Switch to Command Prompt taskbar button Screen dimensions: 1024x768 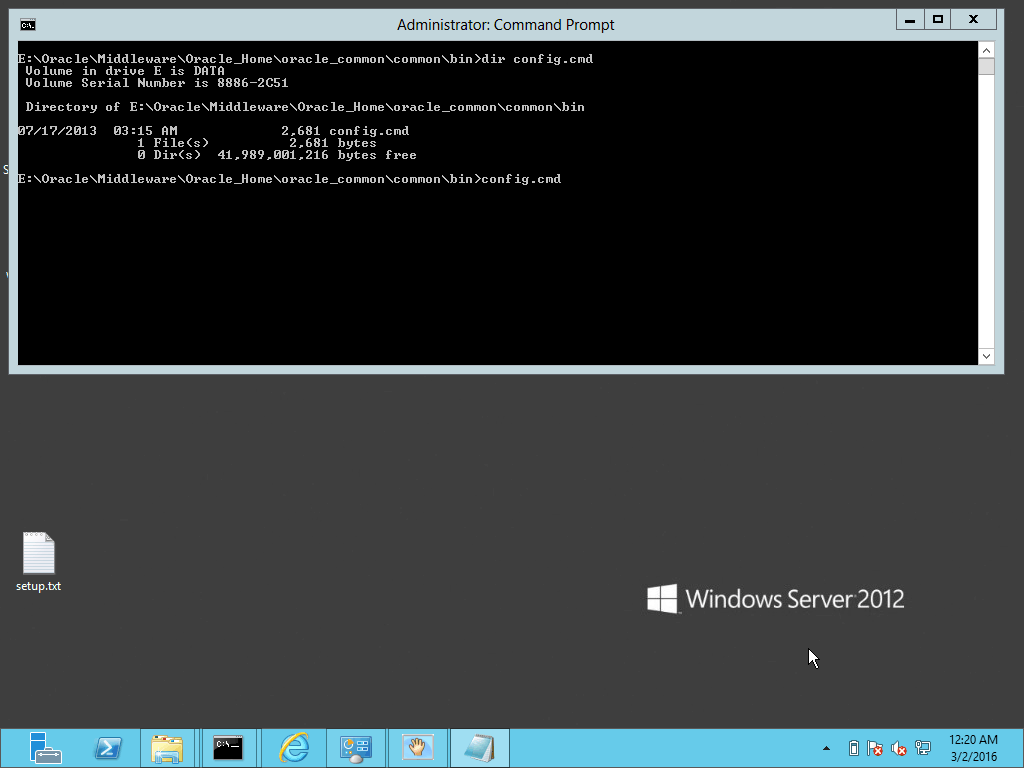pos(228,748)
